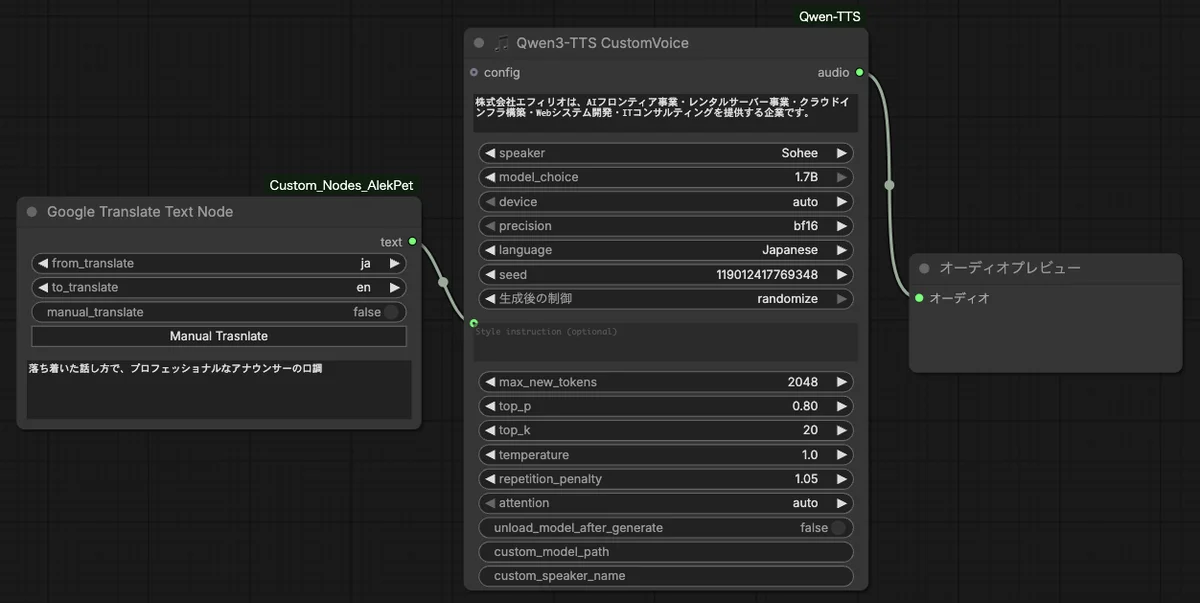Viewport: 1200px width, 603px height.
Task: Click the config input port
Action: pos(474,72)
